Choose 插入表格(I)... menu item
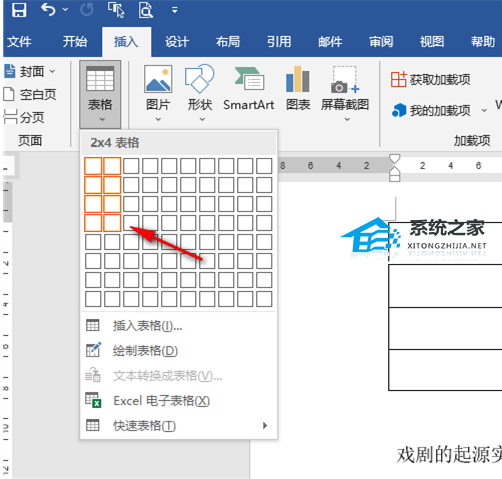Screen dimensions: 502x479 [x=178, y=326]
